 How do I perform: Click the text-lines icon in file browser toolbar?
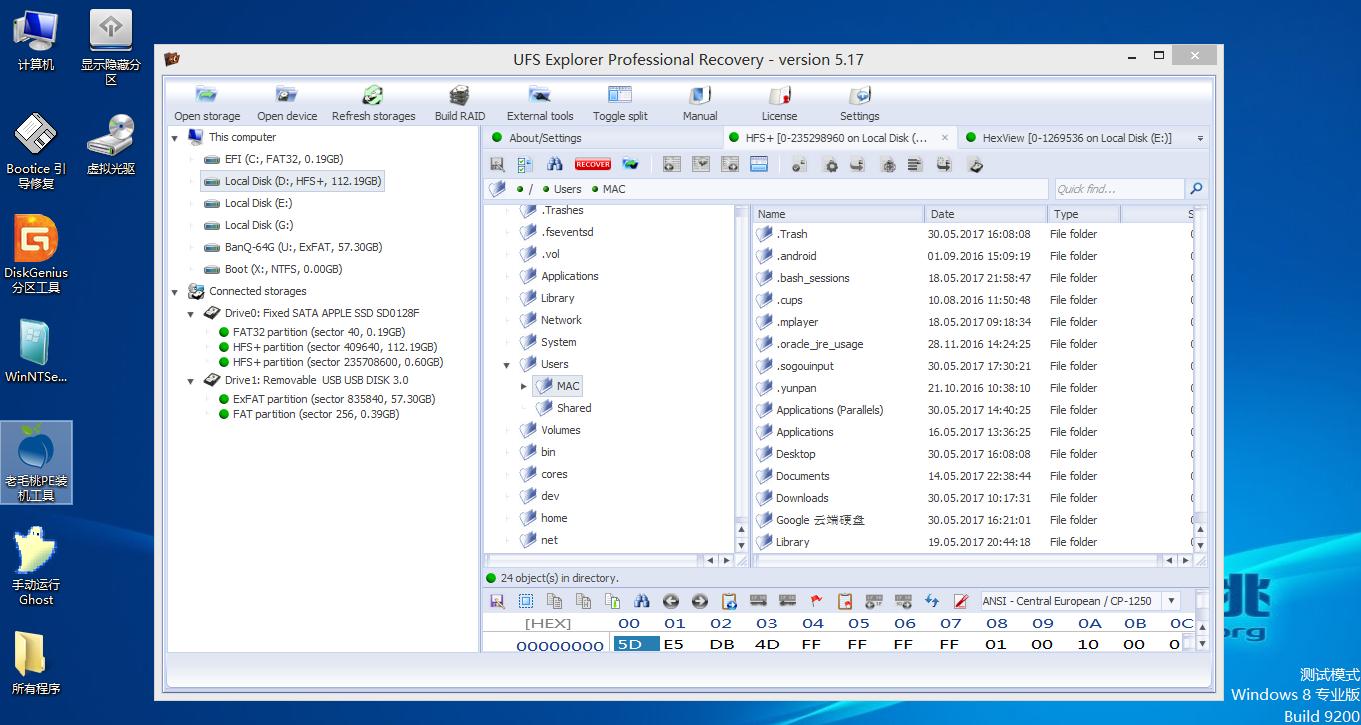point(915,164)
